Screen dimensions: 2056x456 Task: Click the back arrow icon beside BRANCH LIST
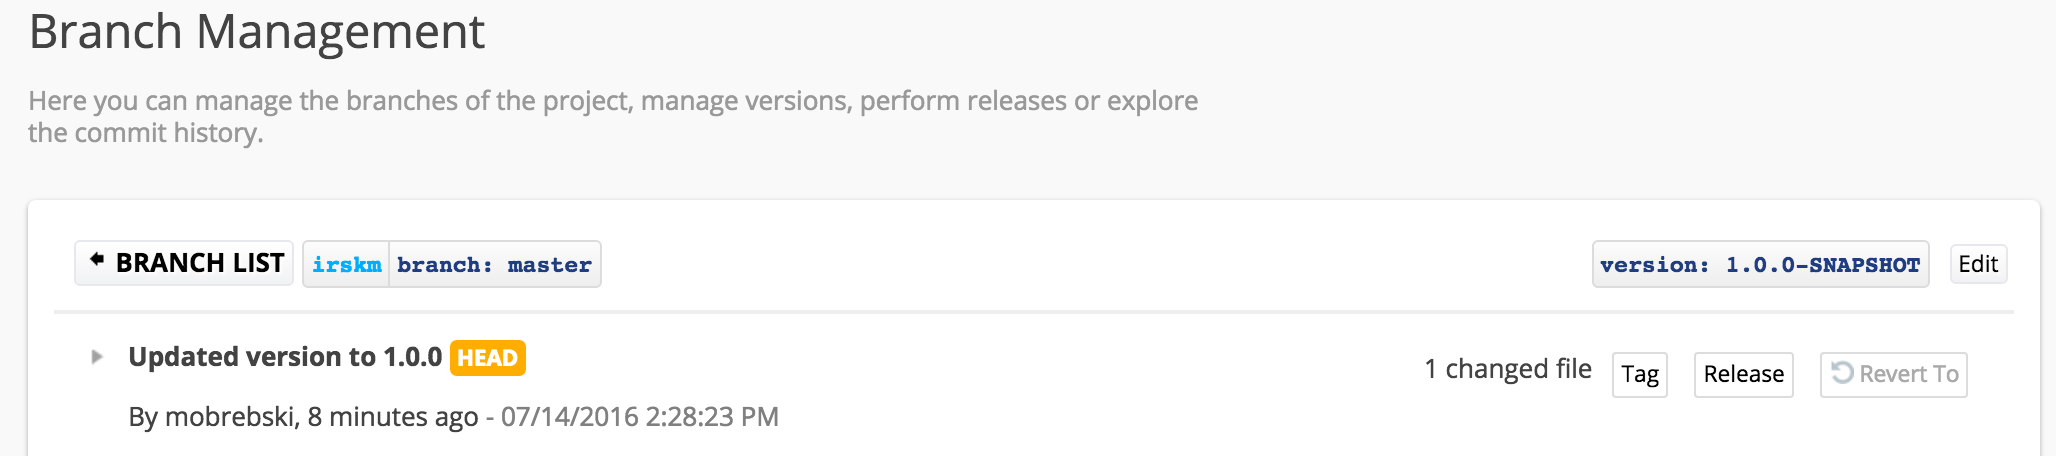coord(97,260)
